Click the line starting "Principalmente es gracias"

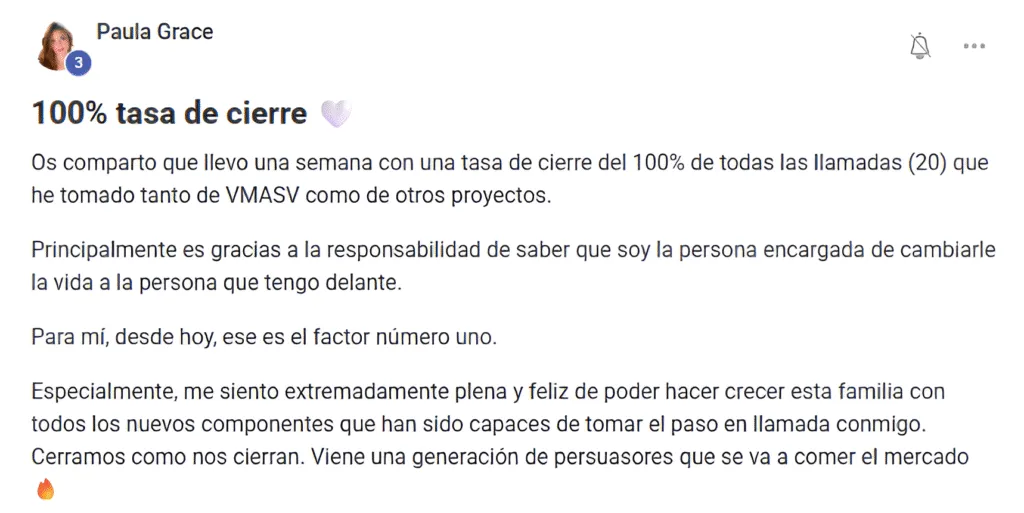(x=513, y=250)
